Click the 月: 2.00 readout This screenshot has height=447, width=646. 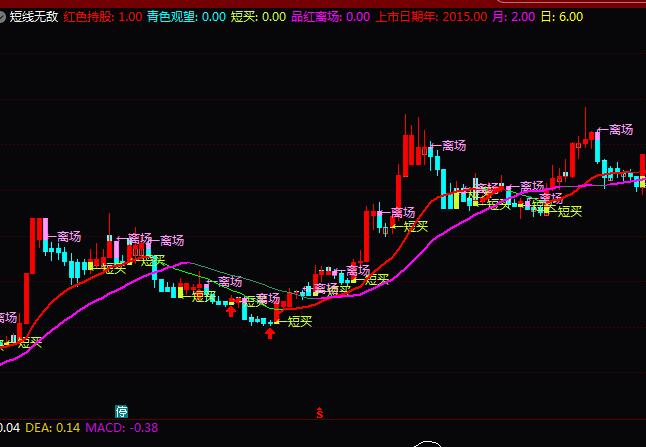(x=518, y=17)
